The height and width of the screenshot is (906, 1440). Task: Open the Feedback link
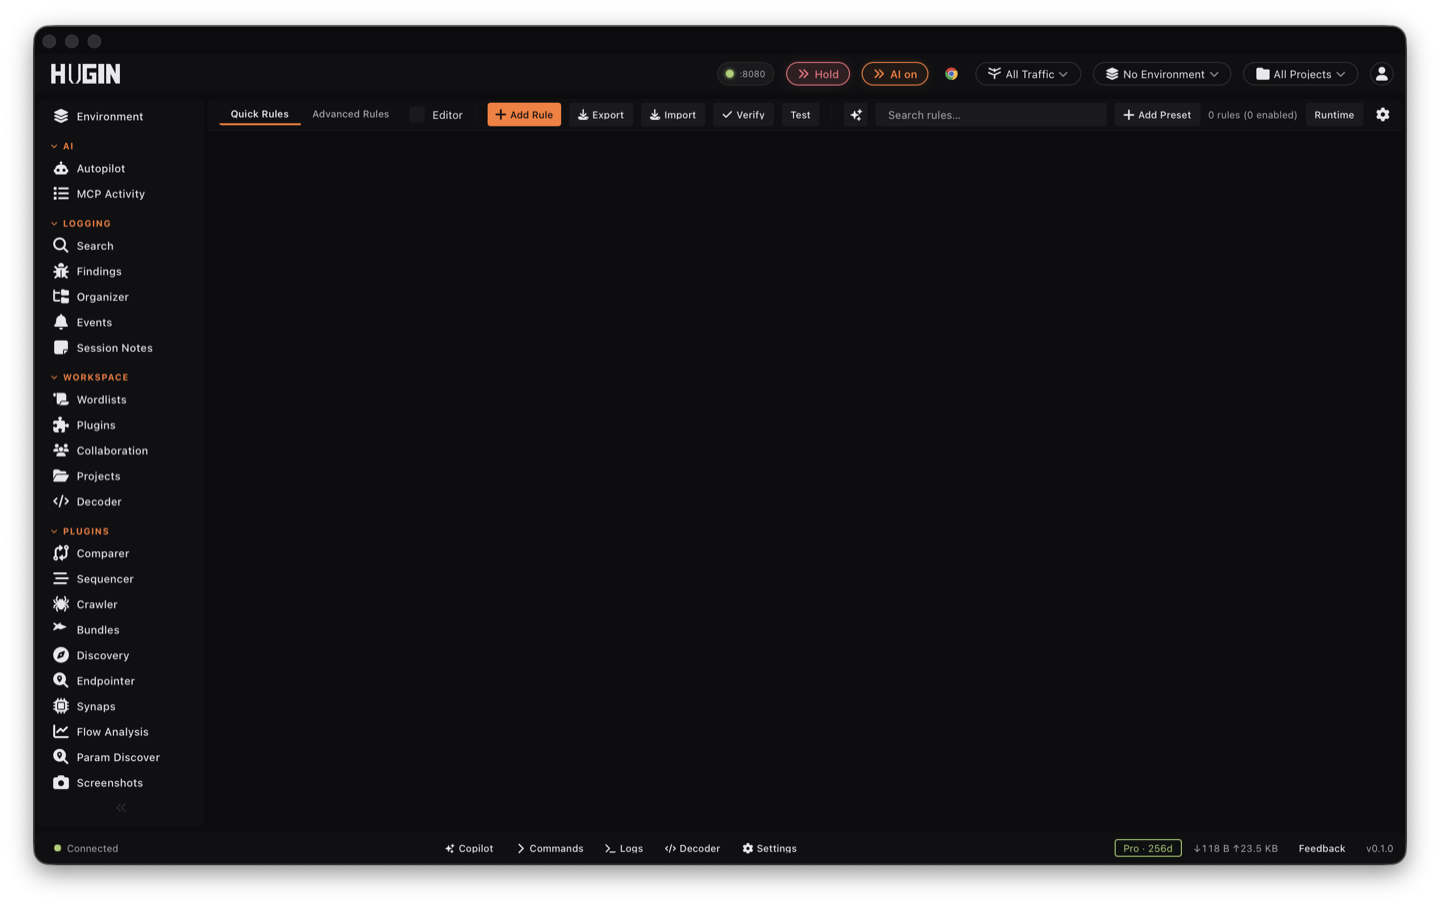click(1322, 848)
